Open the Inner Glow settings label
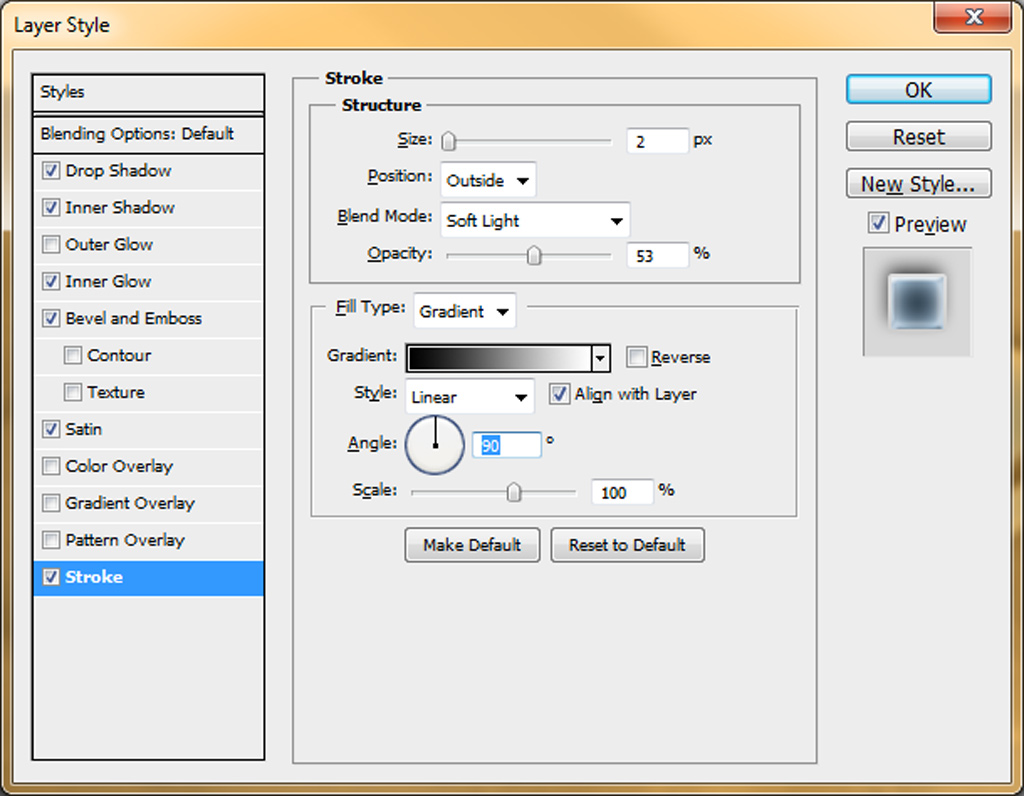 point(108,281)
